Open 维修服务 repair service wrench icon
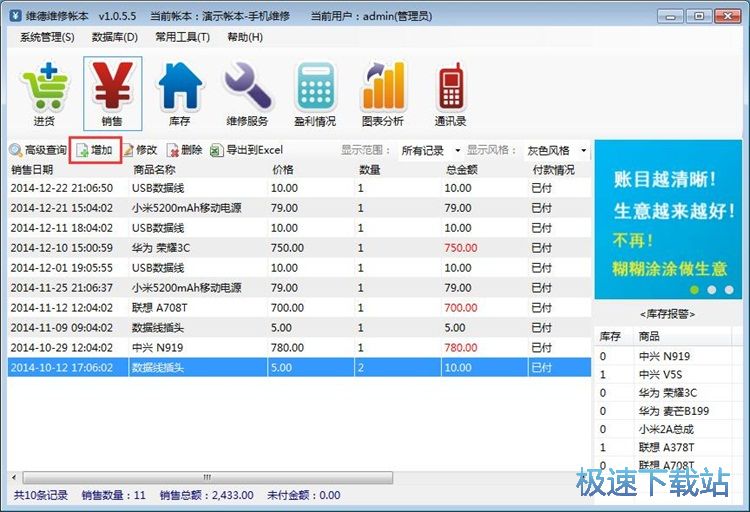This screenshot has height=512, width=750. click(247, 93)
